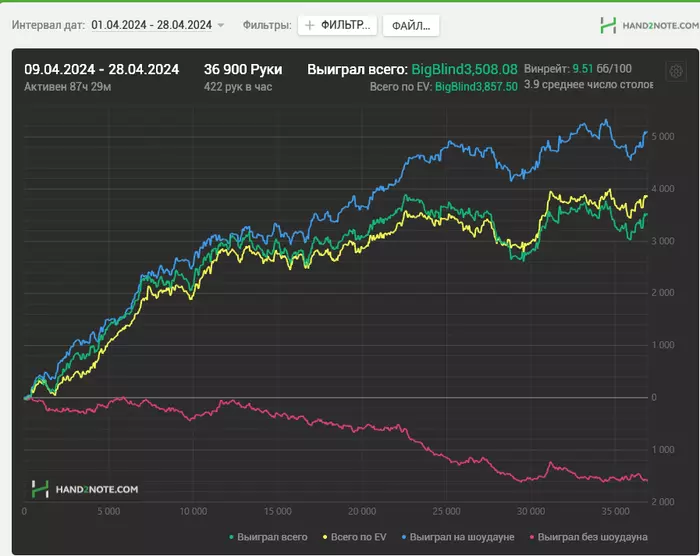Click the 'Фильтры:' label

[267, 25]
